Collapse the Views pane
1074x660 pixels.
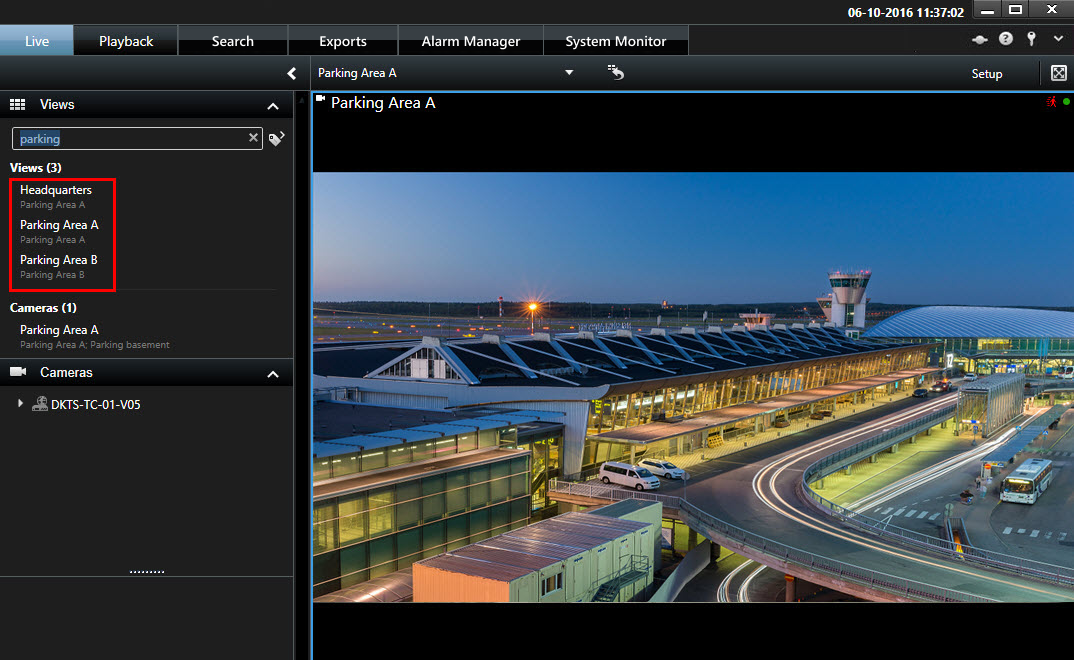(x=272, y=105)
